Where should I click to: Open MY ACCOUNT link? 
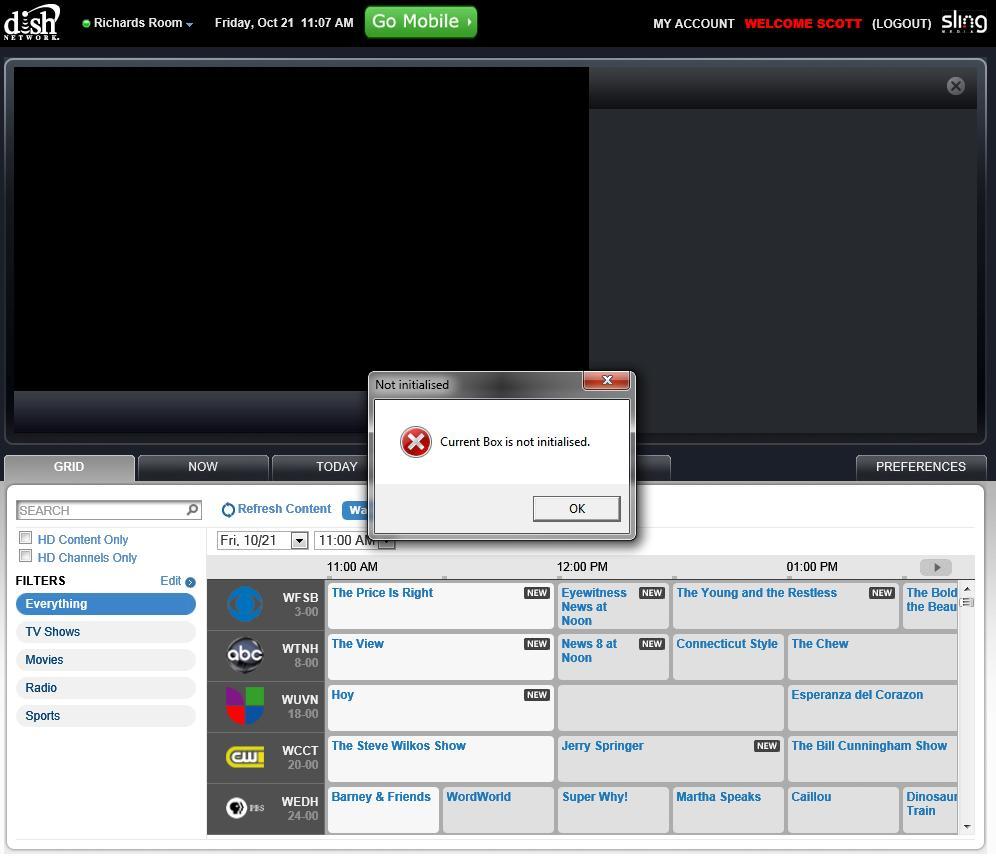click(x=693, y=24)
